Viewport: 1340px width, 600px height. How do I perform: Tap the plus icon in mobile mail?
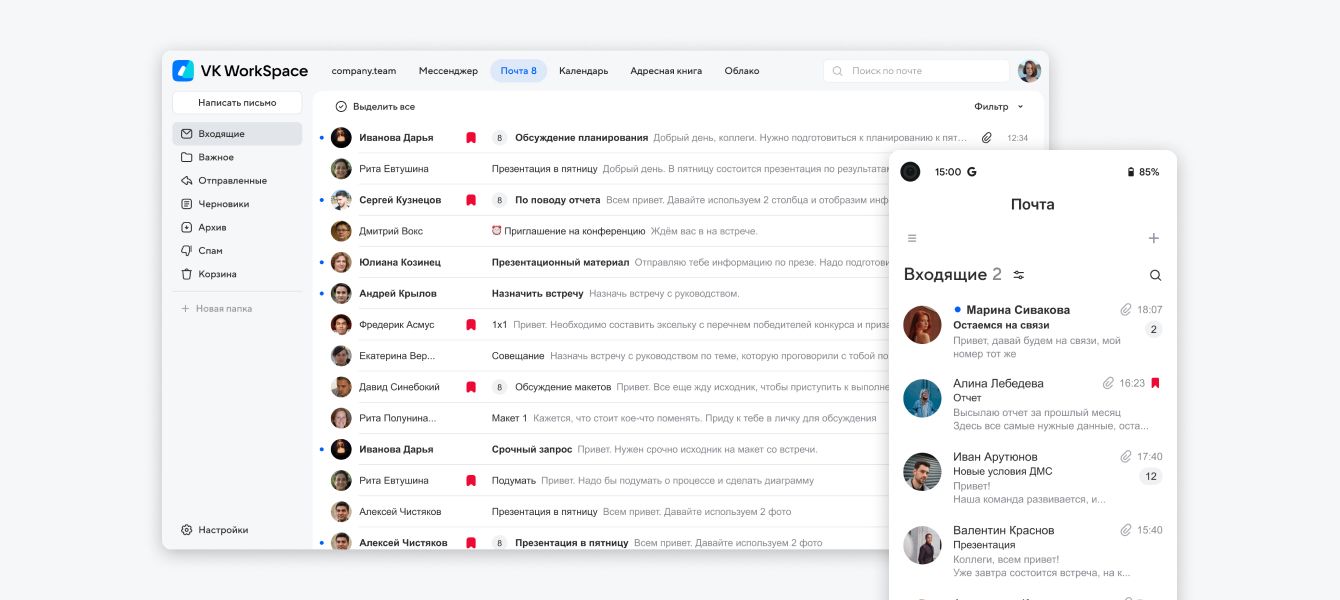[1153, 238]
